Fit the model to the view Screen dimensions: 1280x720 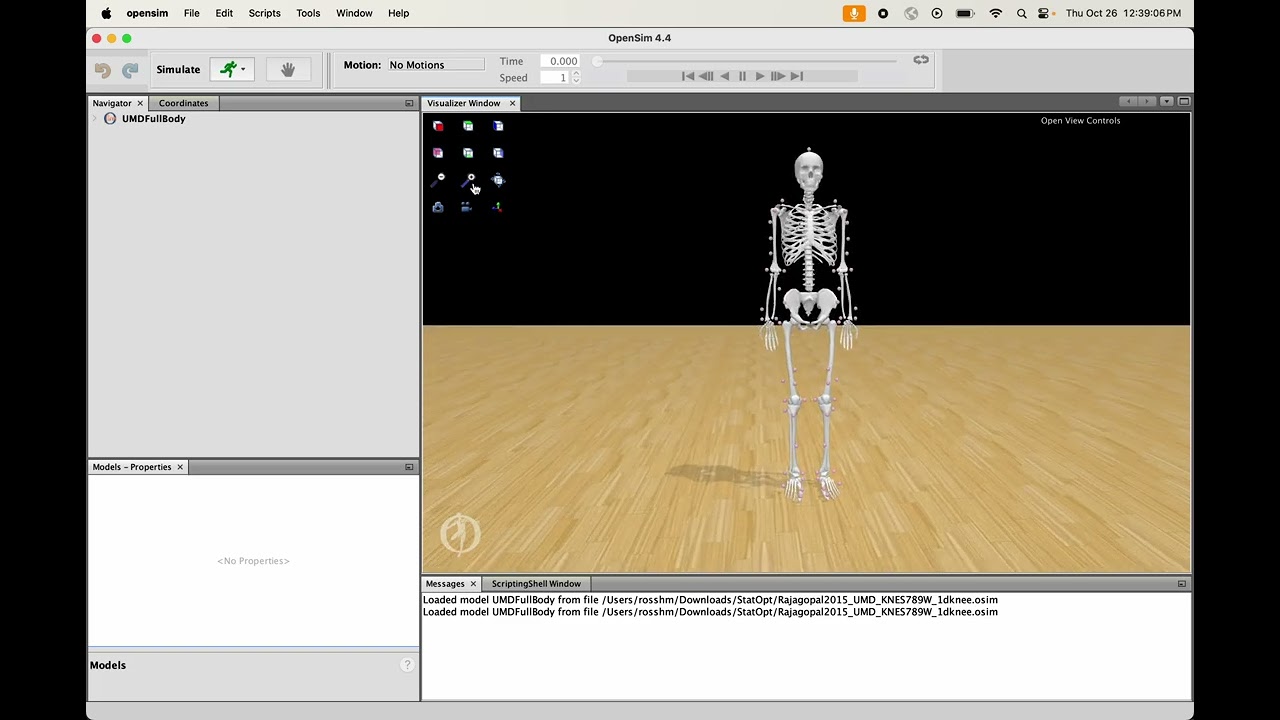(498, 180)
